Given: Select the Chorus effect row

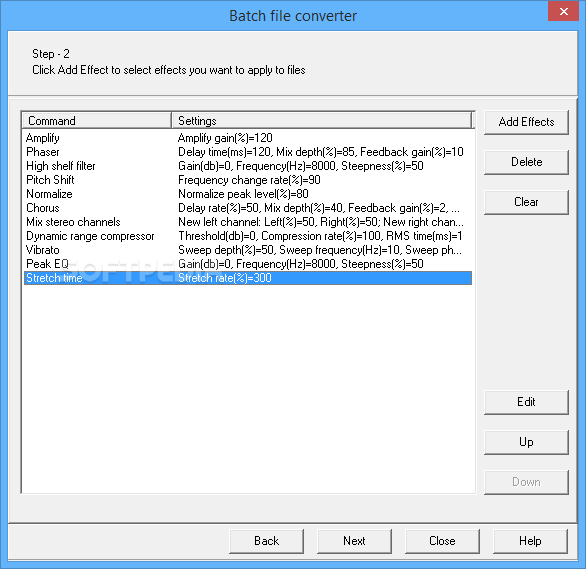Looking at the screenshot, I should point(248,208).
